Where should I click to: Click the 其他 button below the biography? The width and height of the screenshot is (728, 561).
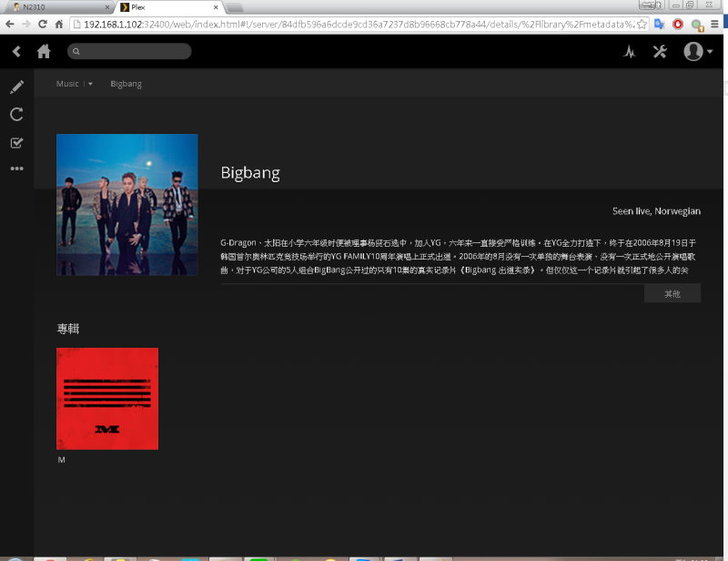coord(672,294)
